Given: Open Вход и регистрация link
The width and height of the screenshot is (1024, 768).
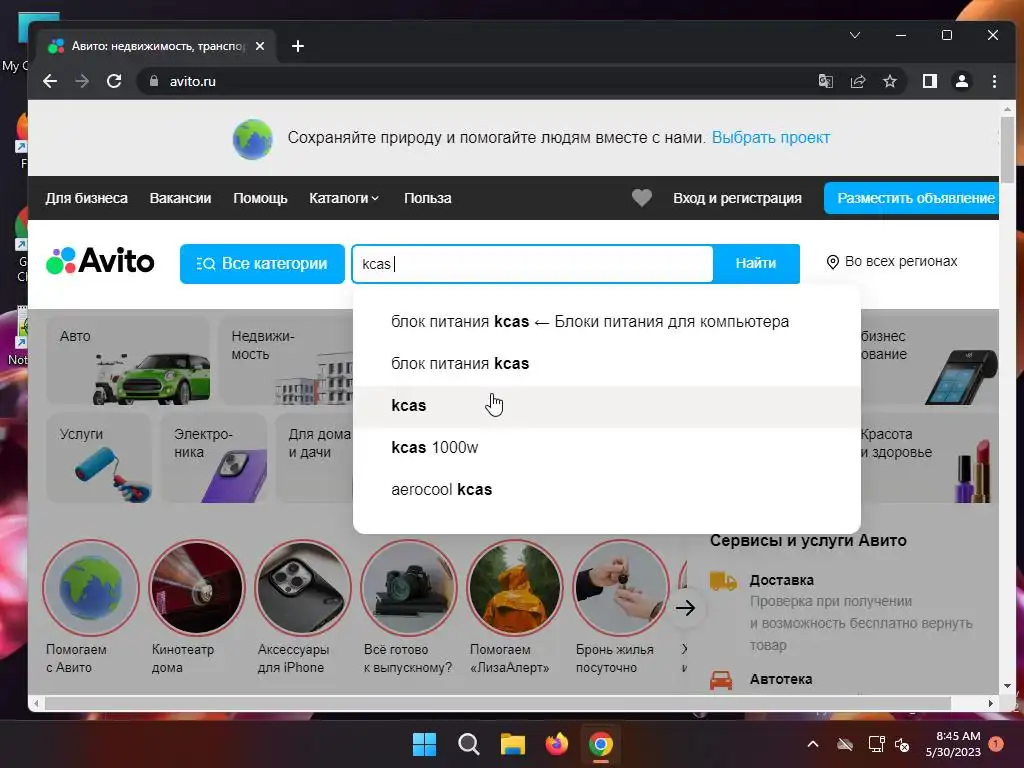Looking at the screenshot, I should (x=737, y=198).
